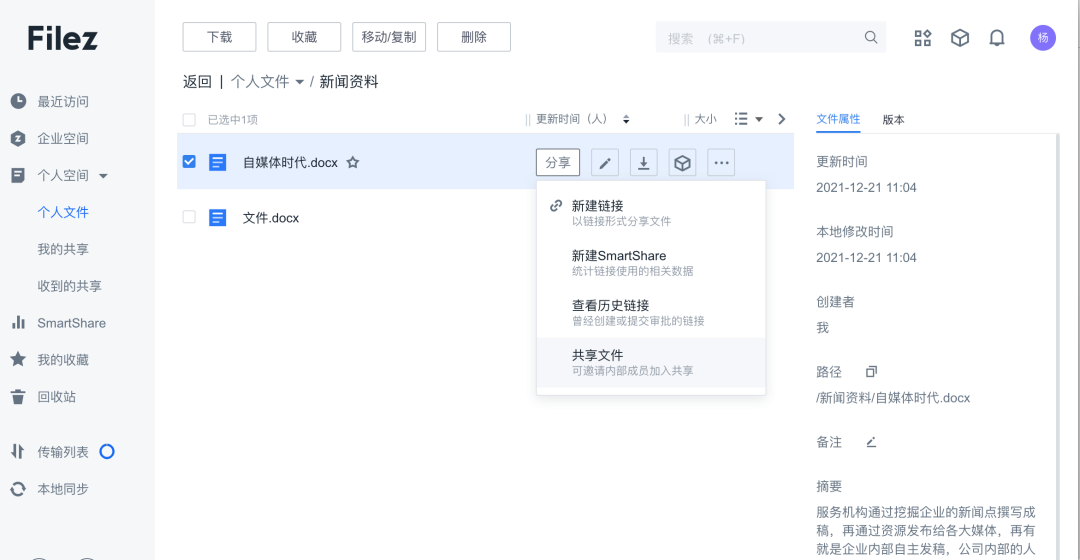Viewport: 1080px width, 560px height.
Task: Open 我的共享 in sidebar
Action: click(63, 249)
